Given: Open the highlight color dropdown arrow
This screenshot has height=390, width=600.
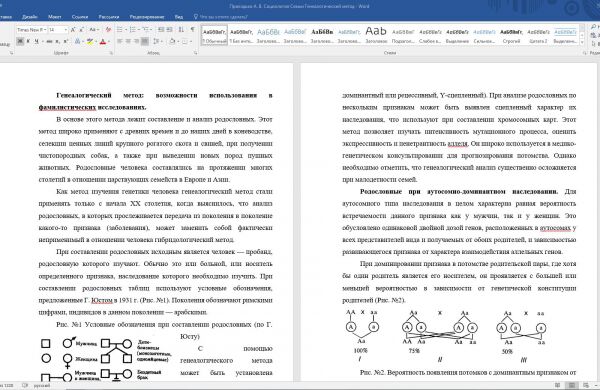Looking at the screenshot, I should 96,41.
